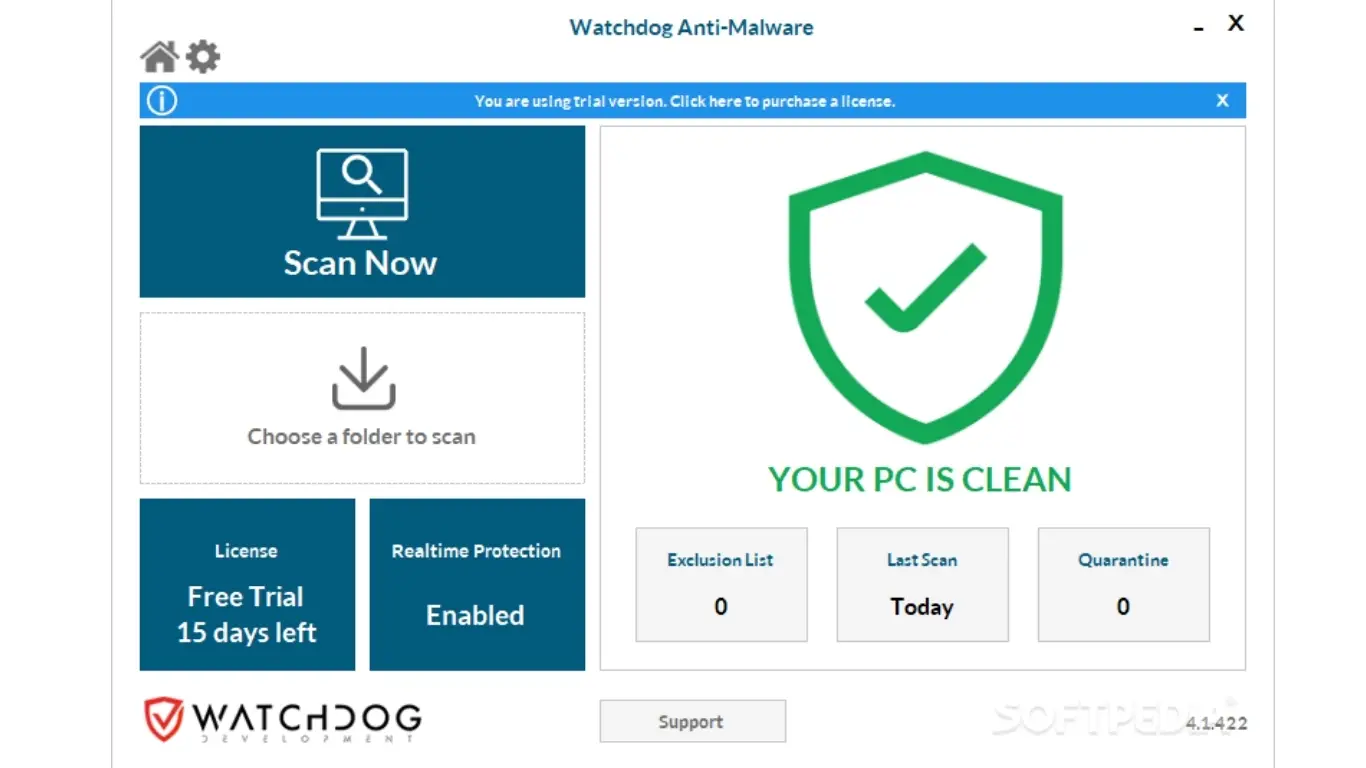
Task: Toggle Realtime Protection tile
Action: tap(476, 585)
